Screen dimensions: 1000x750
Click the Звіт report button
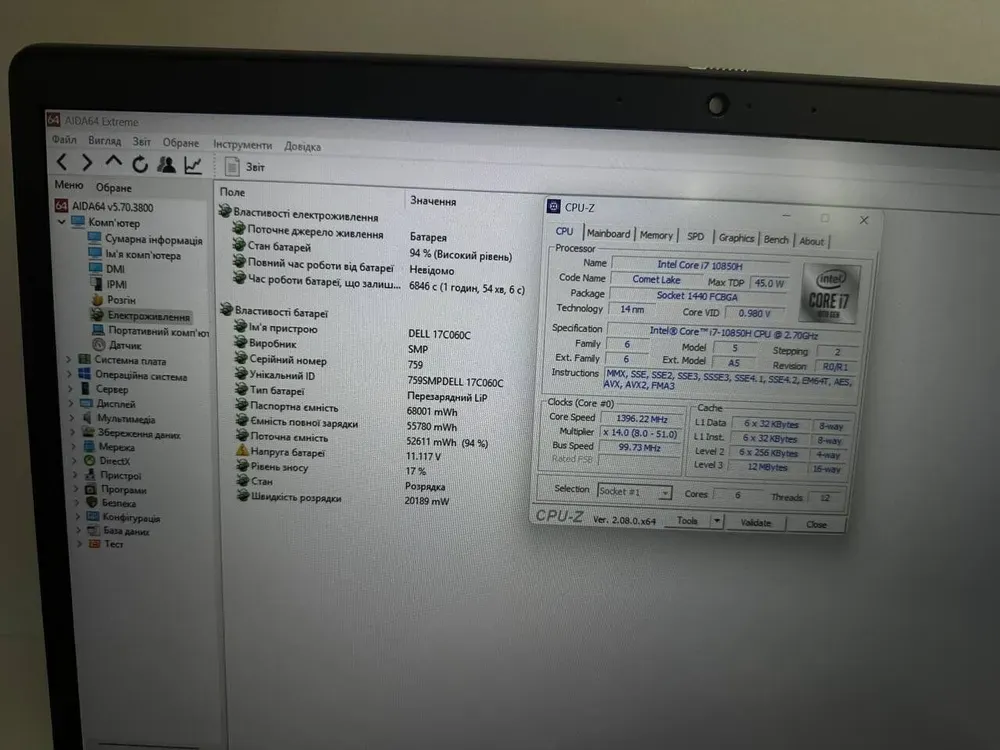(x=246, y=167)
